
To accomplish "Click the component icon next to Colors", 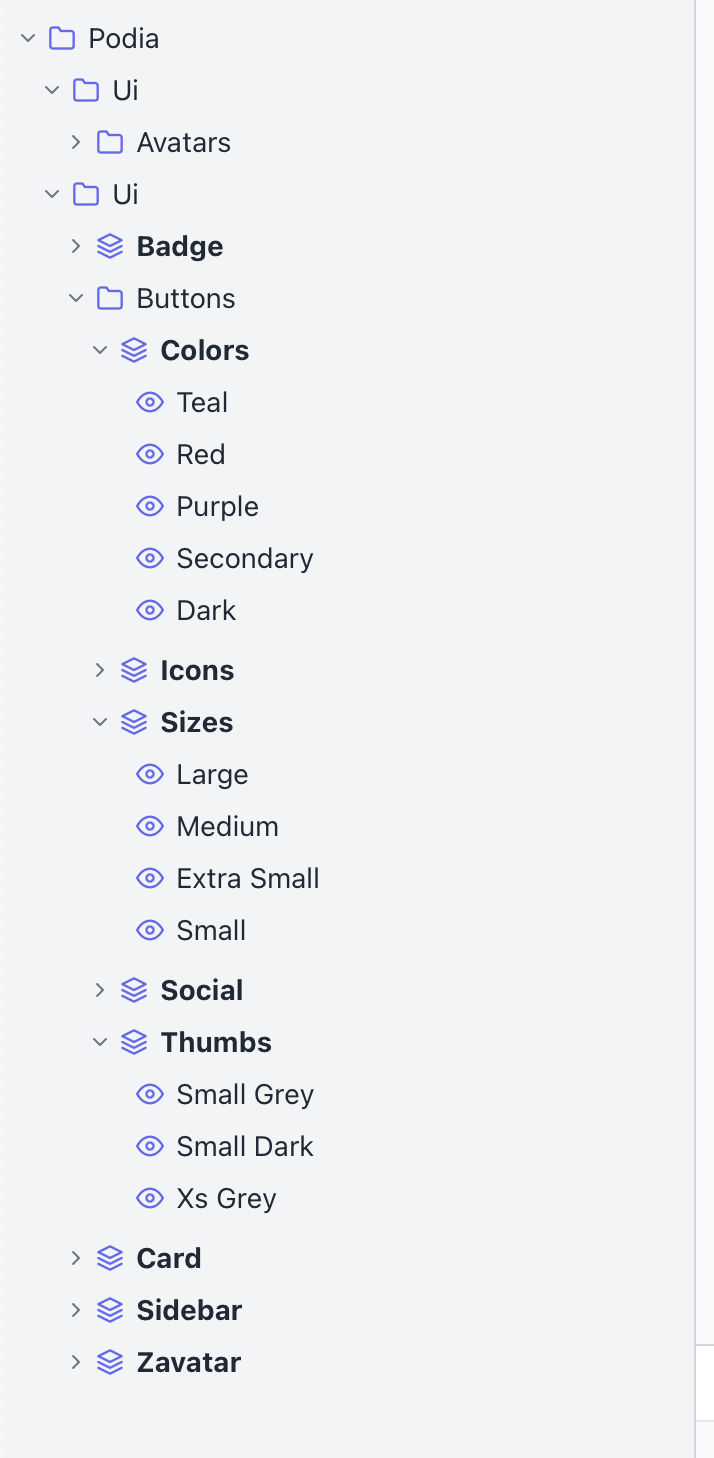I will (x=134, y=350).
